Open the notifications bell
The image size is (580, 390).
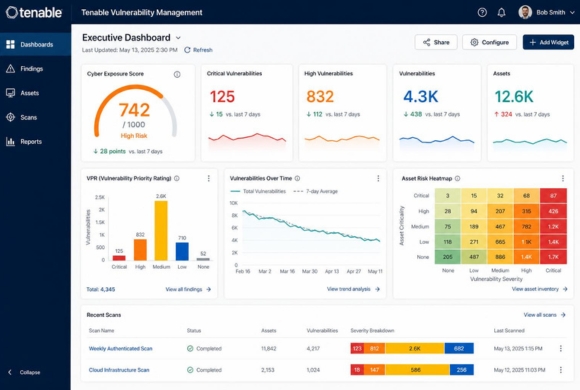tap(501, 13)
